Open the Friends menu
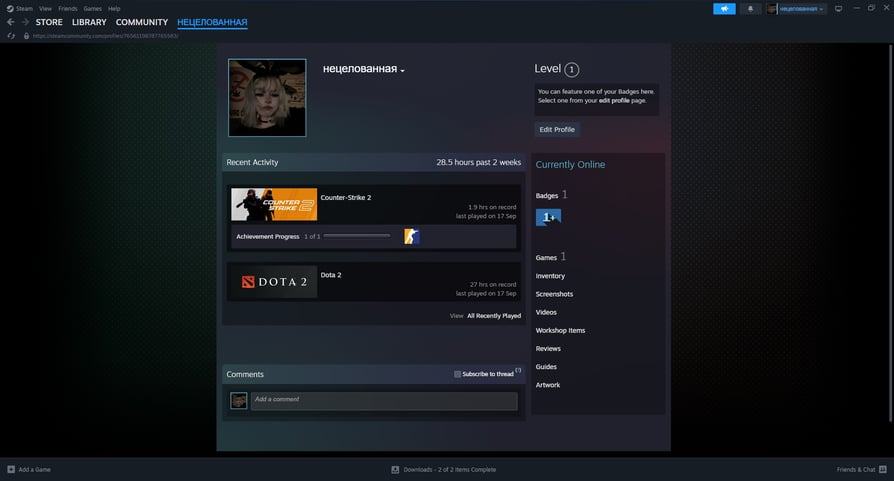The height and width of the screenshot is (481, 894). click(68, 9)
